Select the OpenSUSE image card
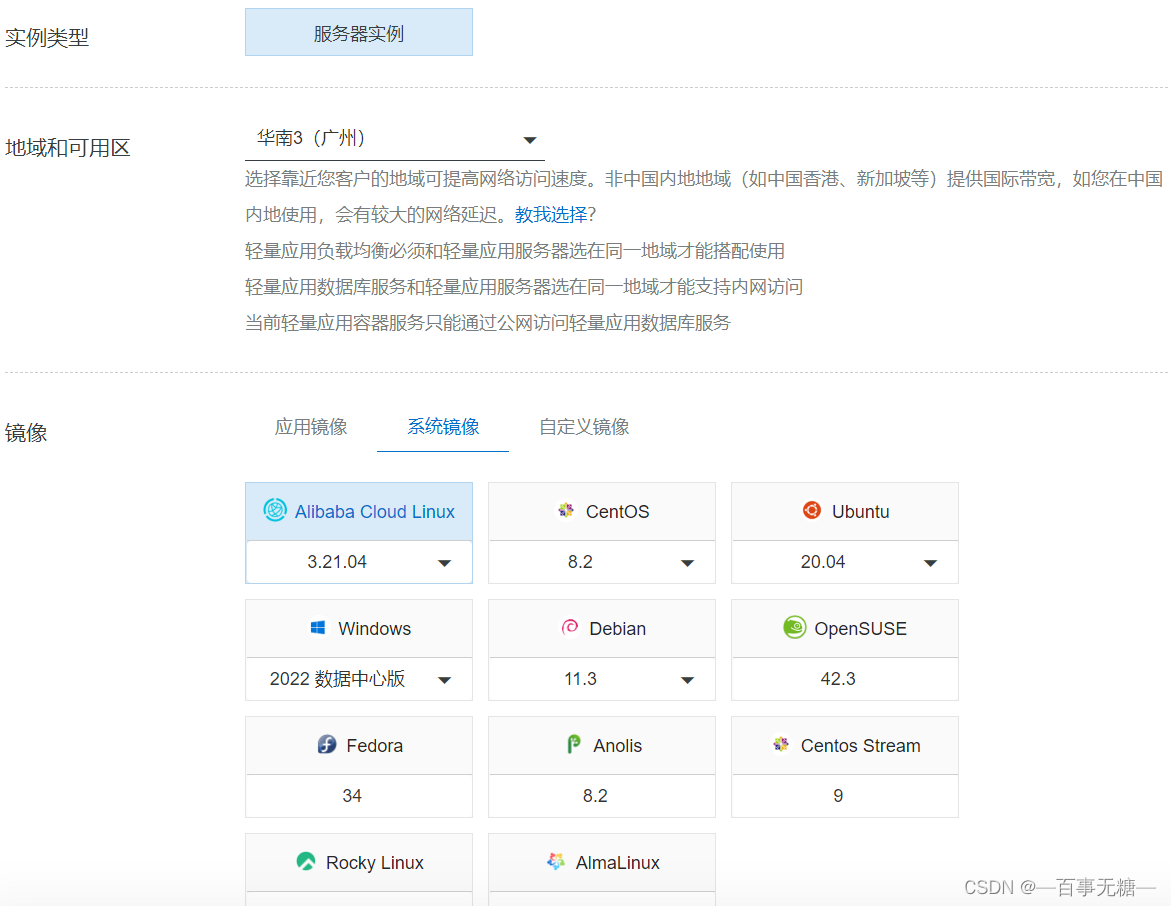The height and width of the screenshot is (906, 1171). (x=845, y=628)
